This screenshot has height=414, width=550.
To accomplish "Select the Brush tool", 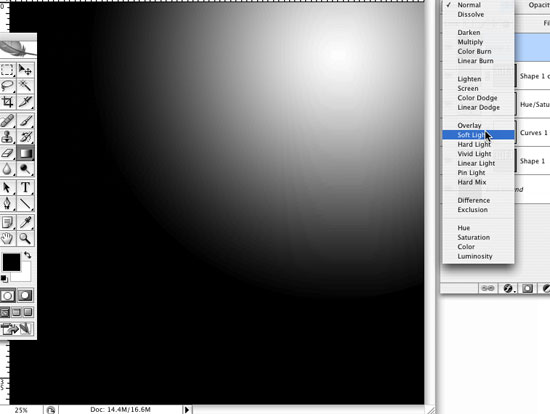I will pos(25,121).
